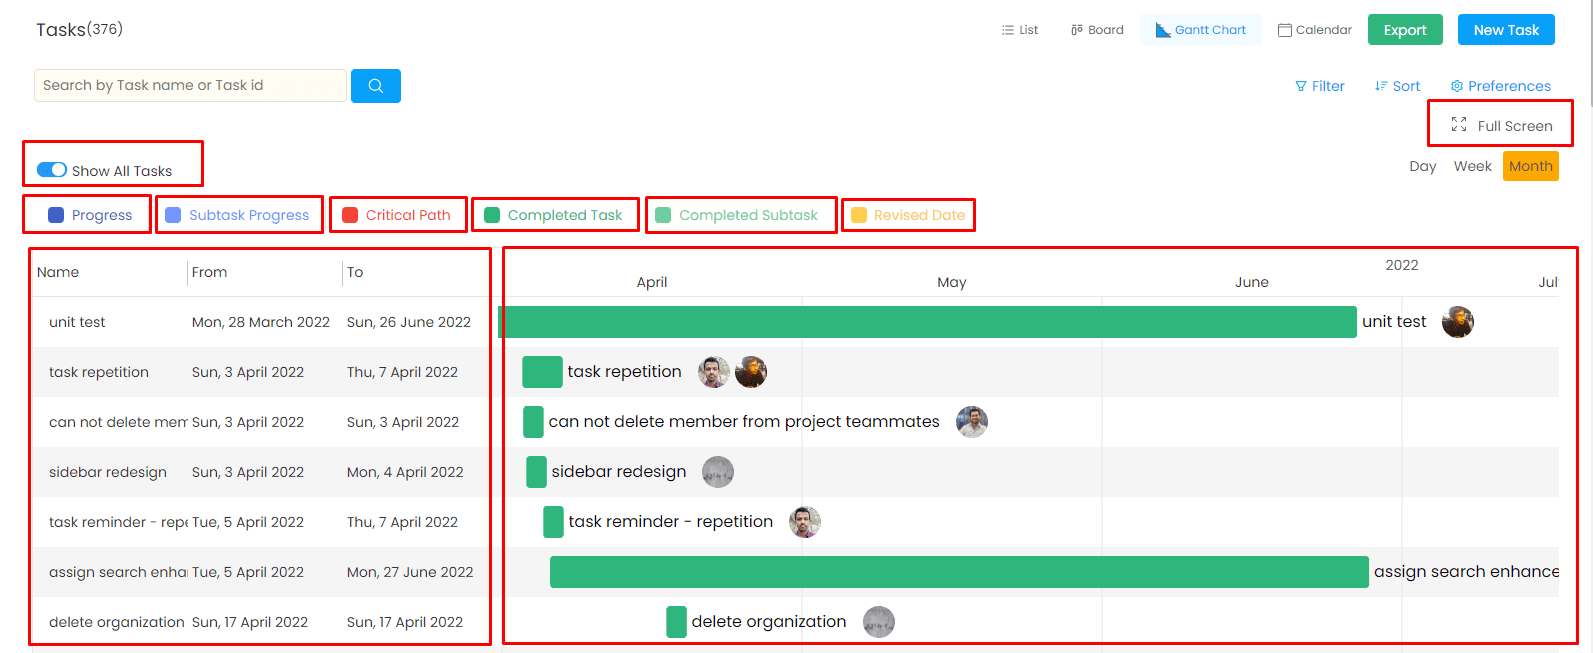
Task: Click the Mon, 28 March 2022 start date
Action: point(261,322)
